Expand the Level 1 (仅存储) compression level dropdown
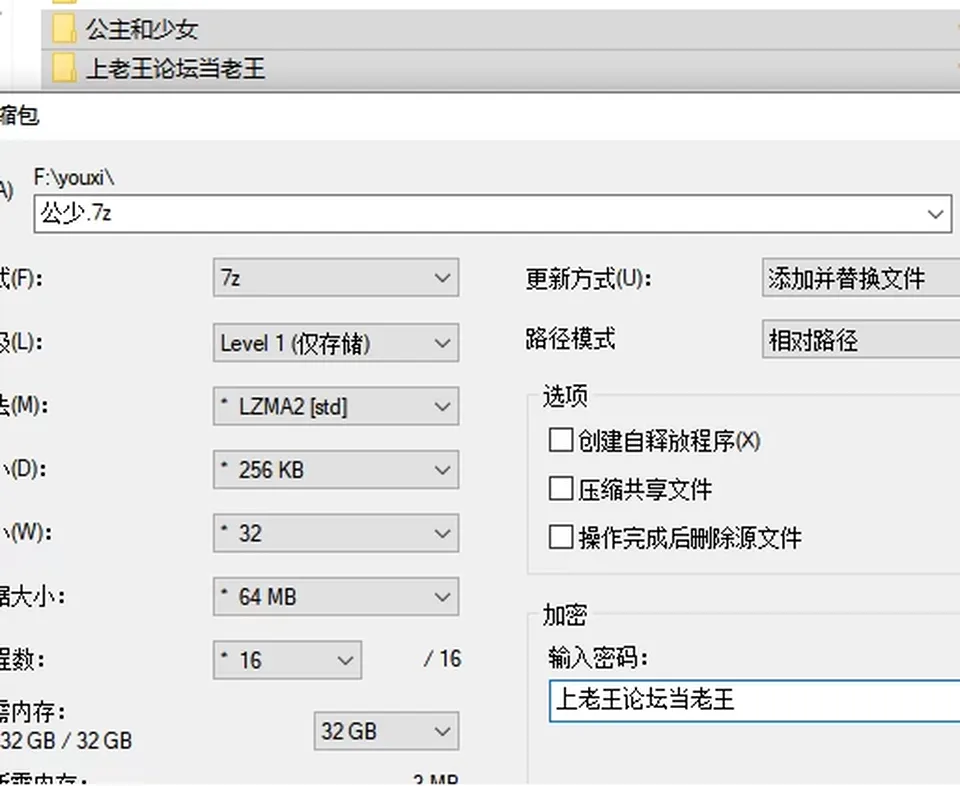The width and height of the screenshot is (960, 786). (336, 343)
